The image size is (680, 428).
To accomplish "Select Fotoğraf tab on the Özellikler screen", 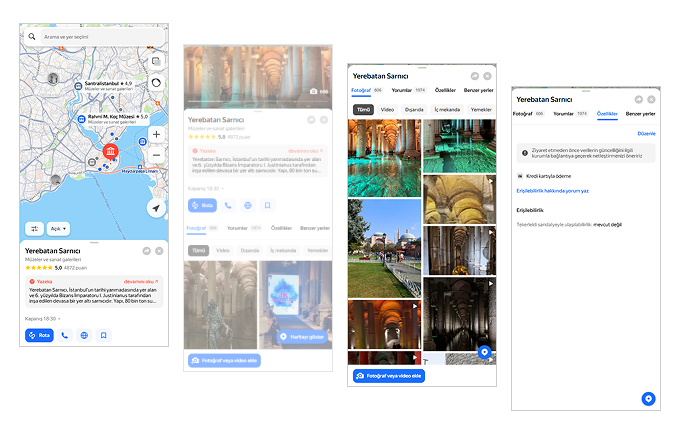I will point(528,114).
